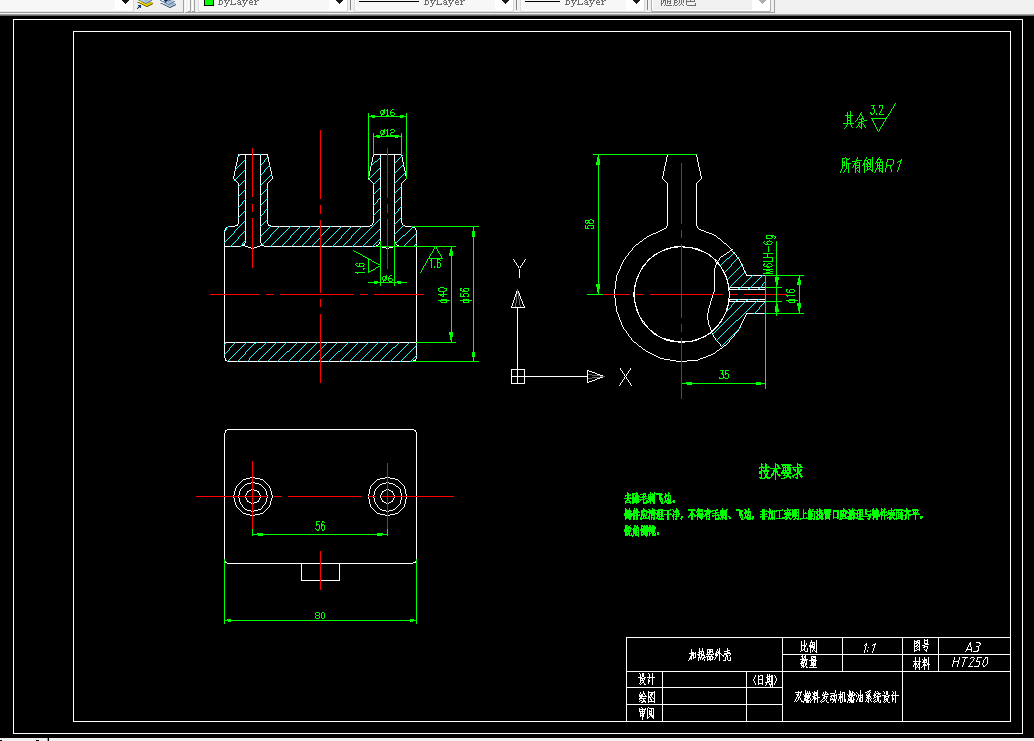Select the left 1.6 roughness symbol

[x=365, y=262]
